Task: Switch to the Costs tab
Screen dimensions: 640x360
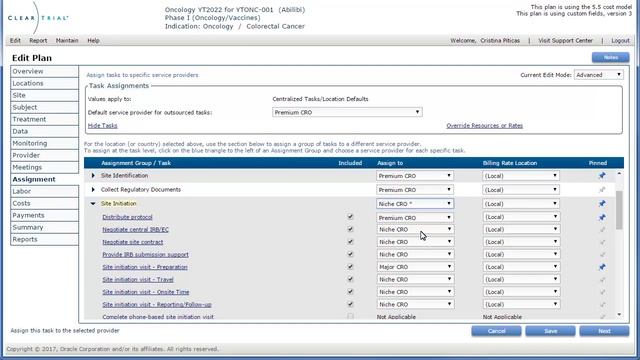Action: coord(44,203)
